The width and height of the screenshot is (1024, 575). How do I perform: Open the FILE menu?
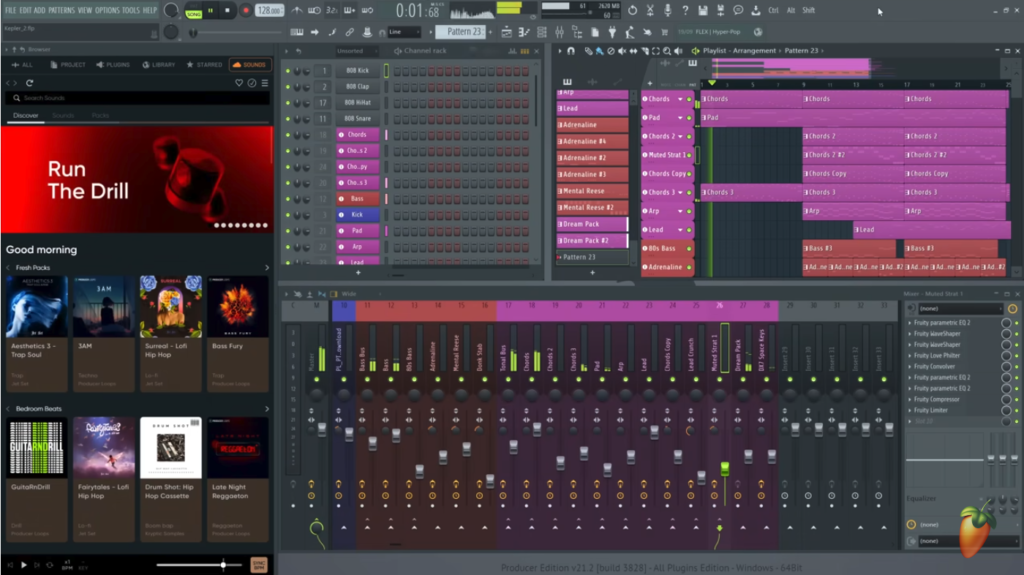click(x=10, y=10)
